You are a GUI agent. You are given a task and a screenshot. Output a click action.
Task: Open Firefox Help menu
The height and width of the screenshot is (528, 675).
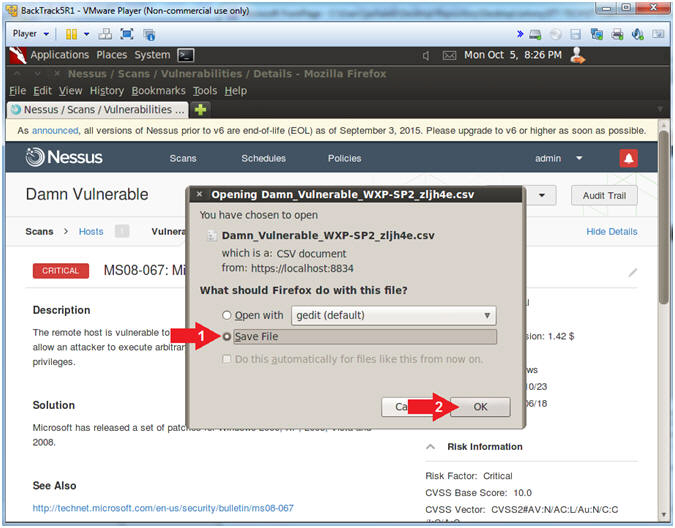(x=236, y=91)
